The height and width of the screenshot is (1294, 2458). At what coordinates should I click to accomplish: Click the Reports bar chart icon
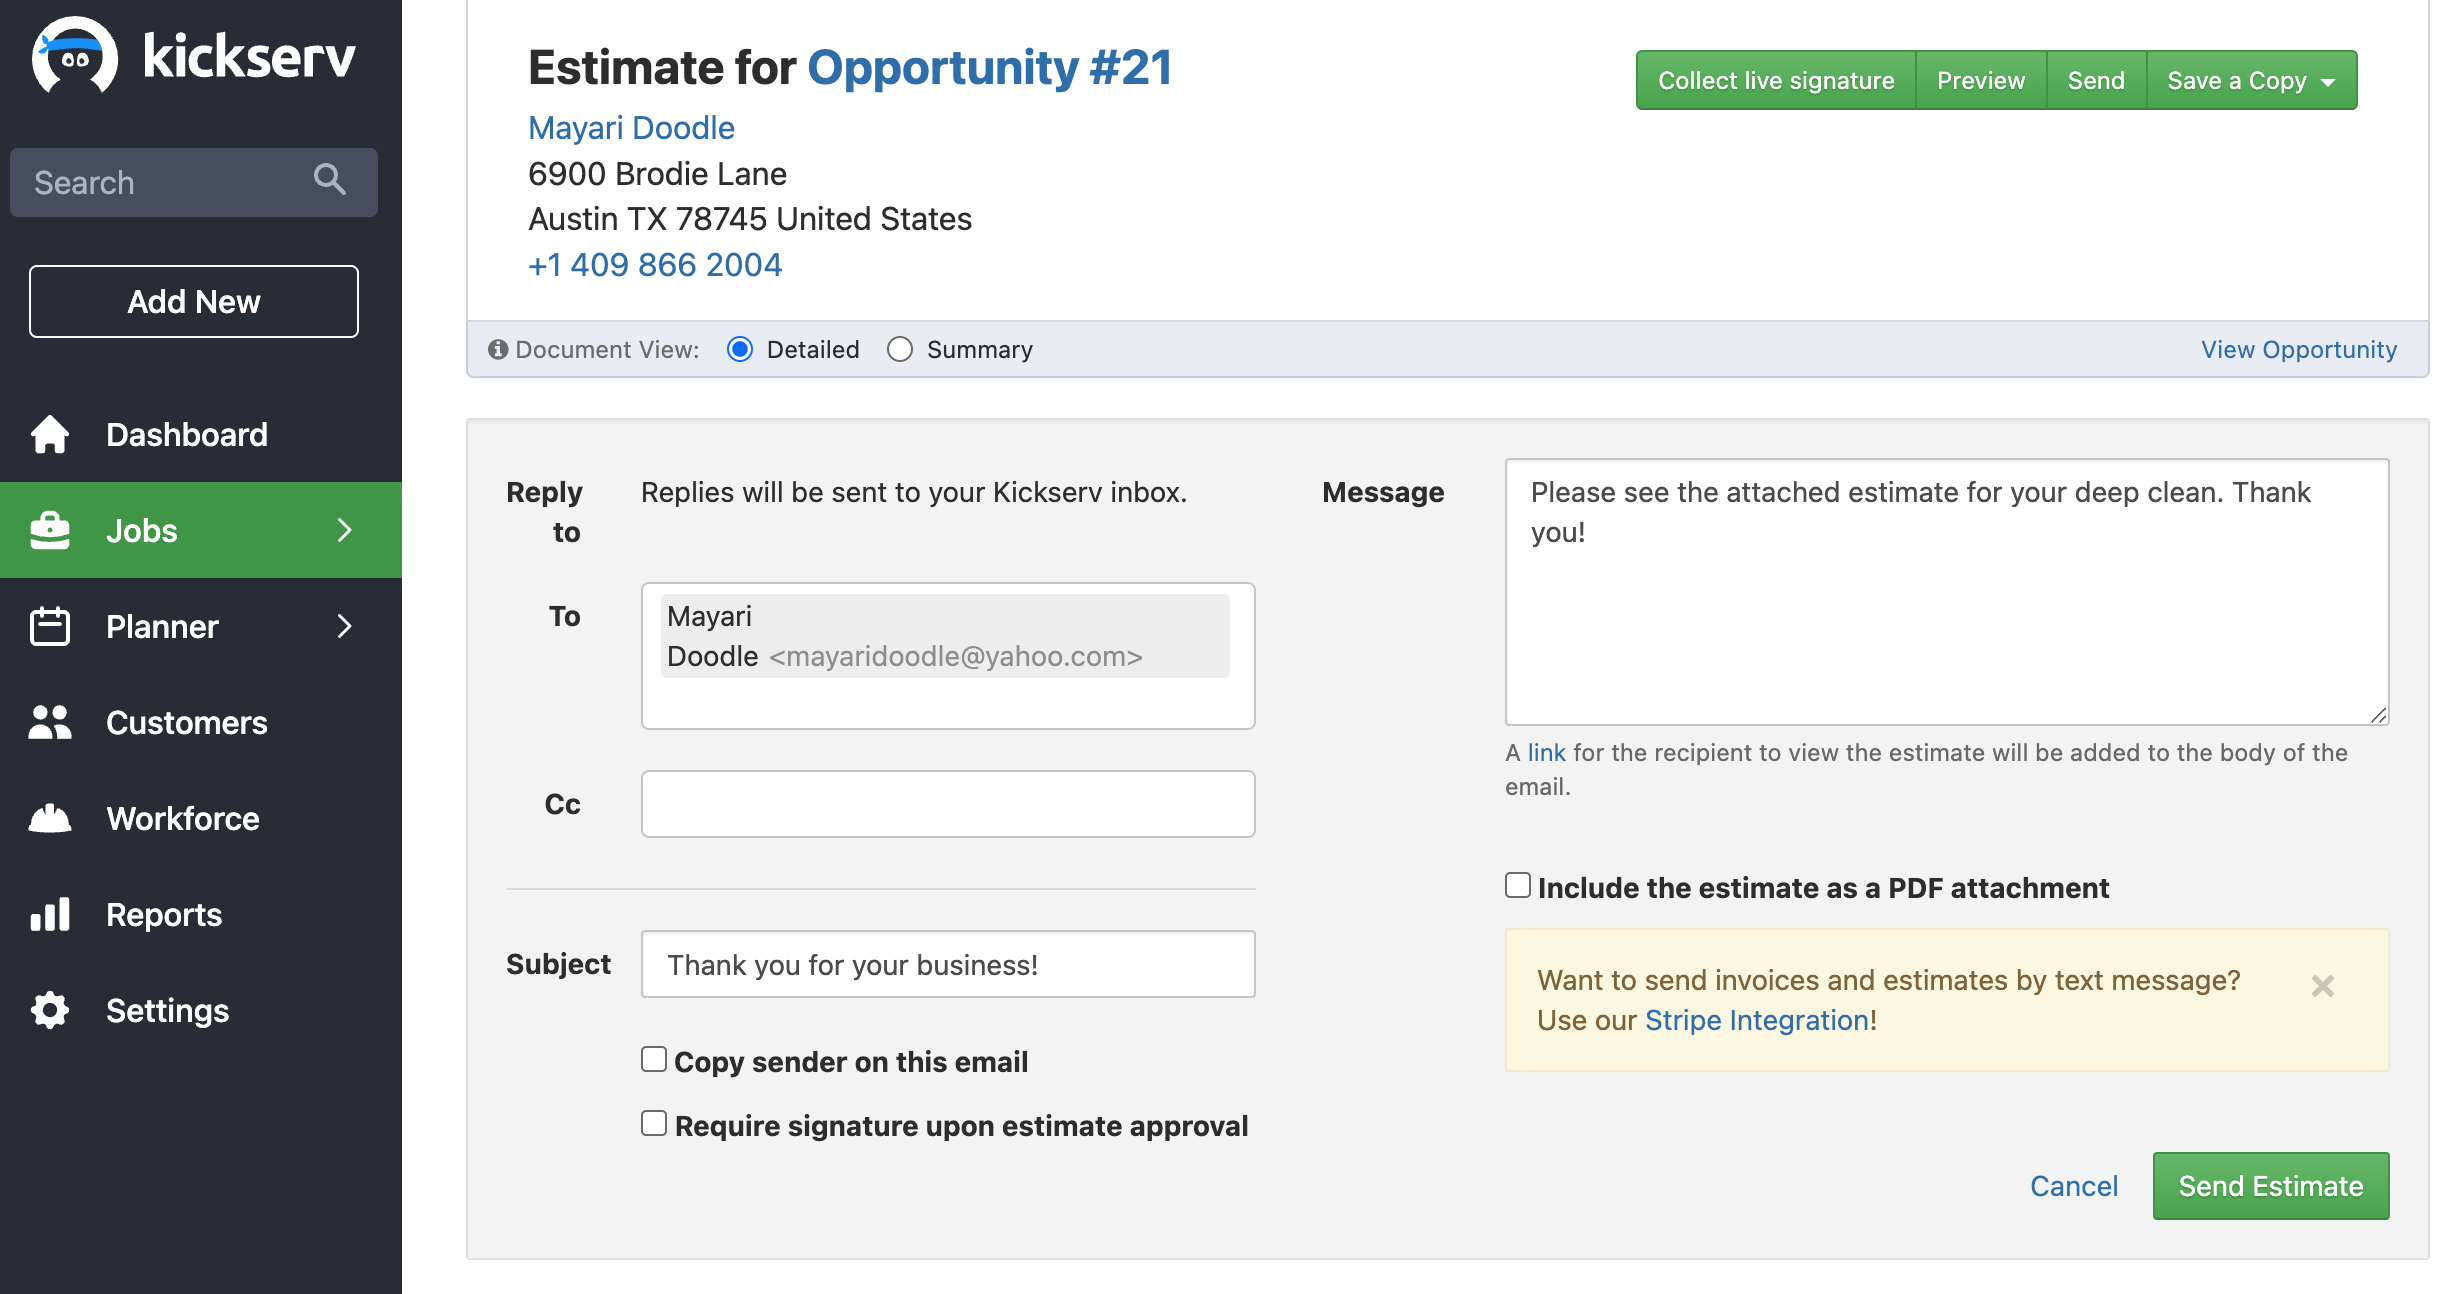pos(50,914)
